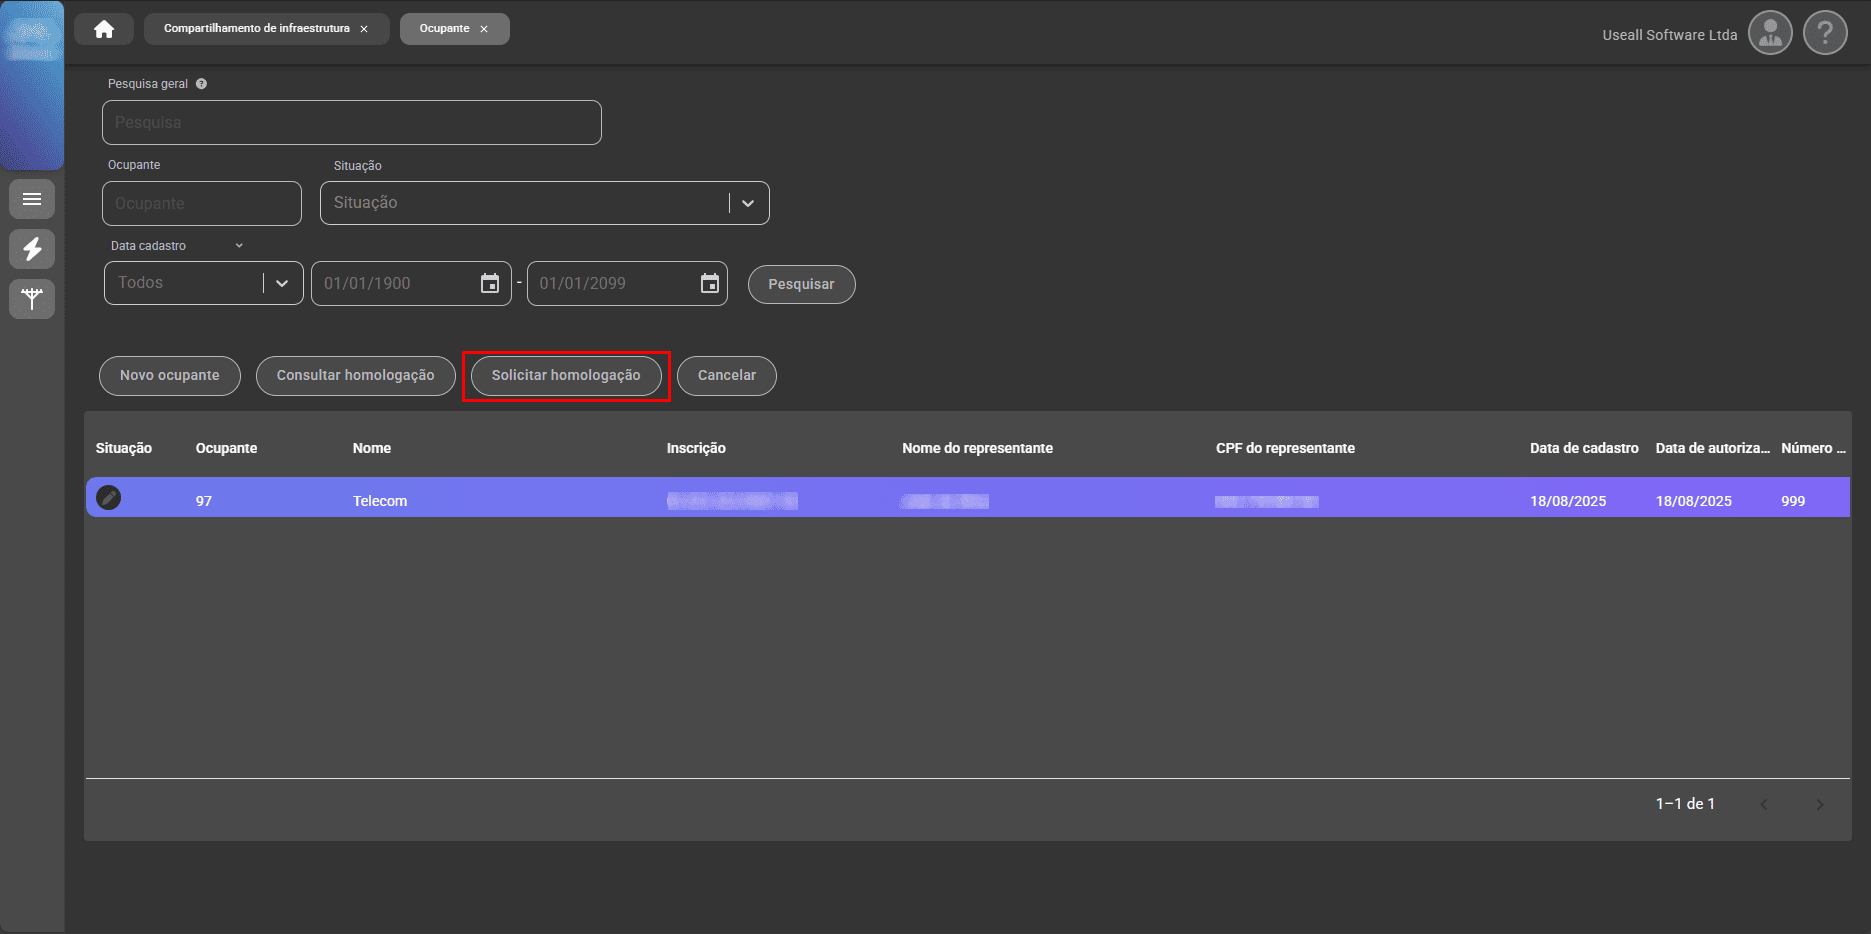Open the help question mark icon
Screen dimensions: 1871x934
pyautogui.click(x=1825, y=34)
